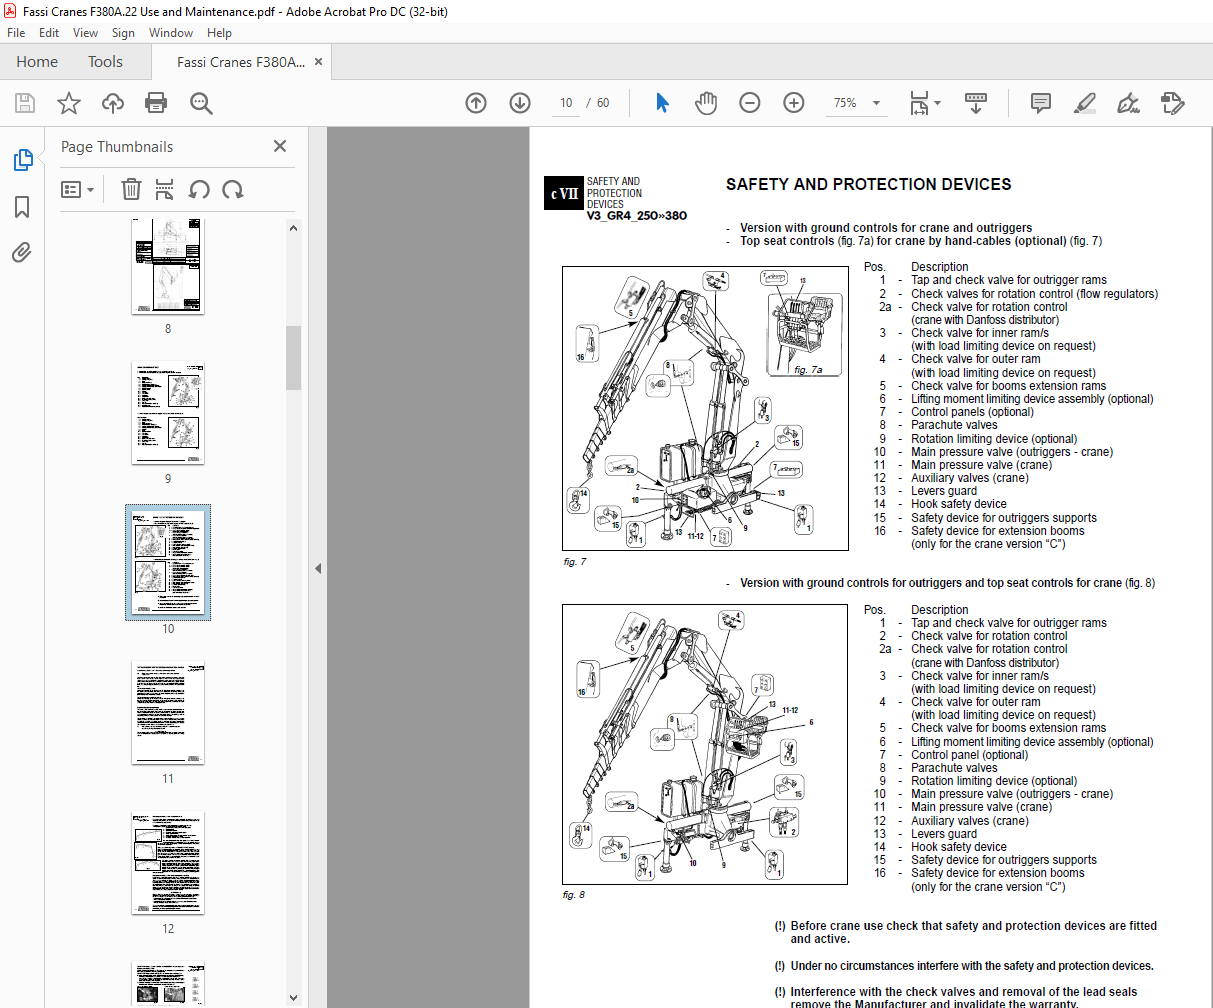Image resolution: width=1213 pixels, height=1008 pixels.
Task: Open the Fill and Sign pen tool
Action: tap(1129, 103)
